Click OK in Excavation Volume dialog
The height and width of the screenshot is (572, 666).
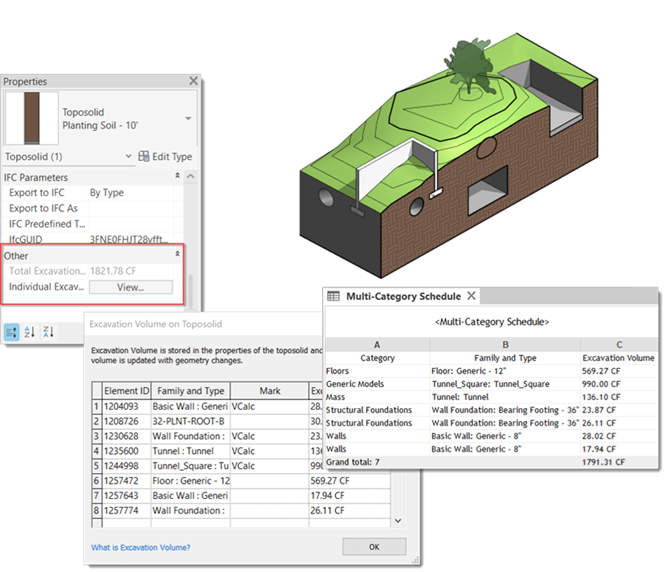[x=374, y=547]
